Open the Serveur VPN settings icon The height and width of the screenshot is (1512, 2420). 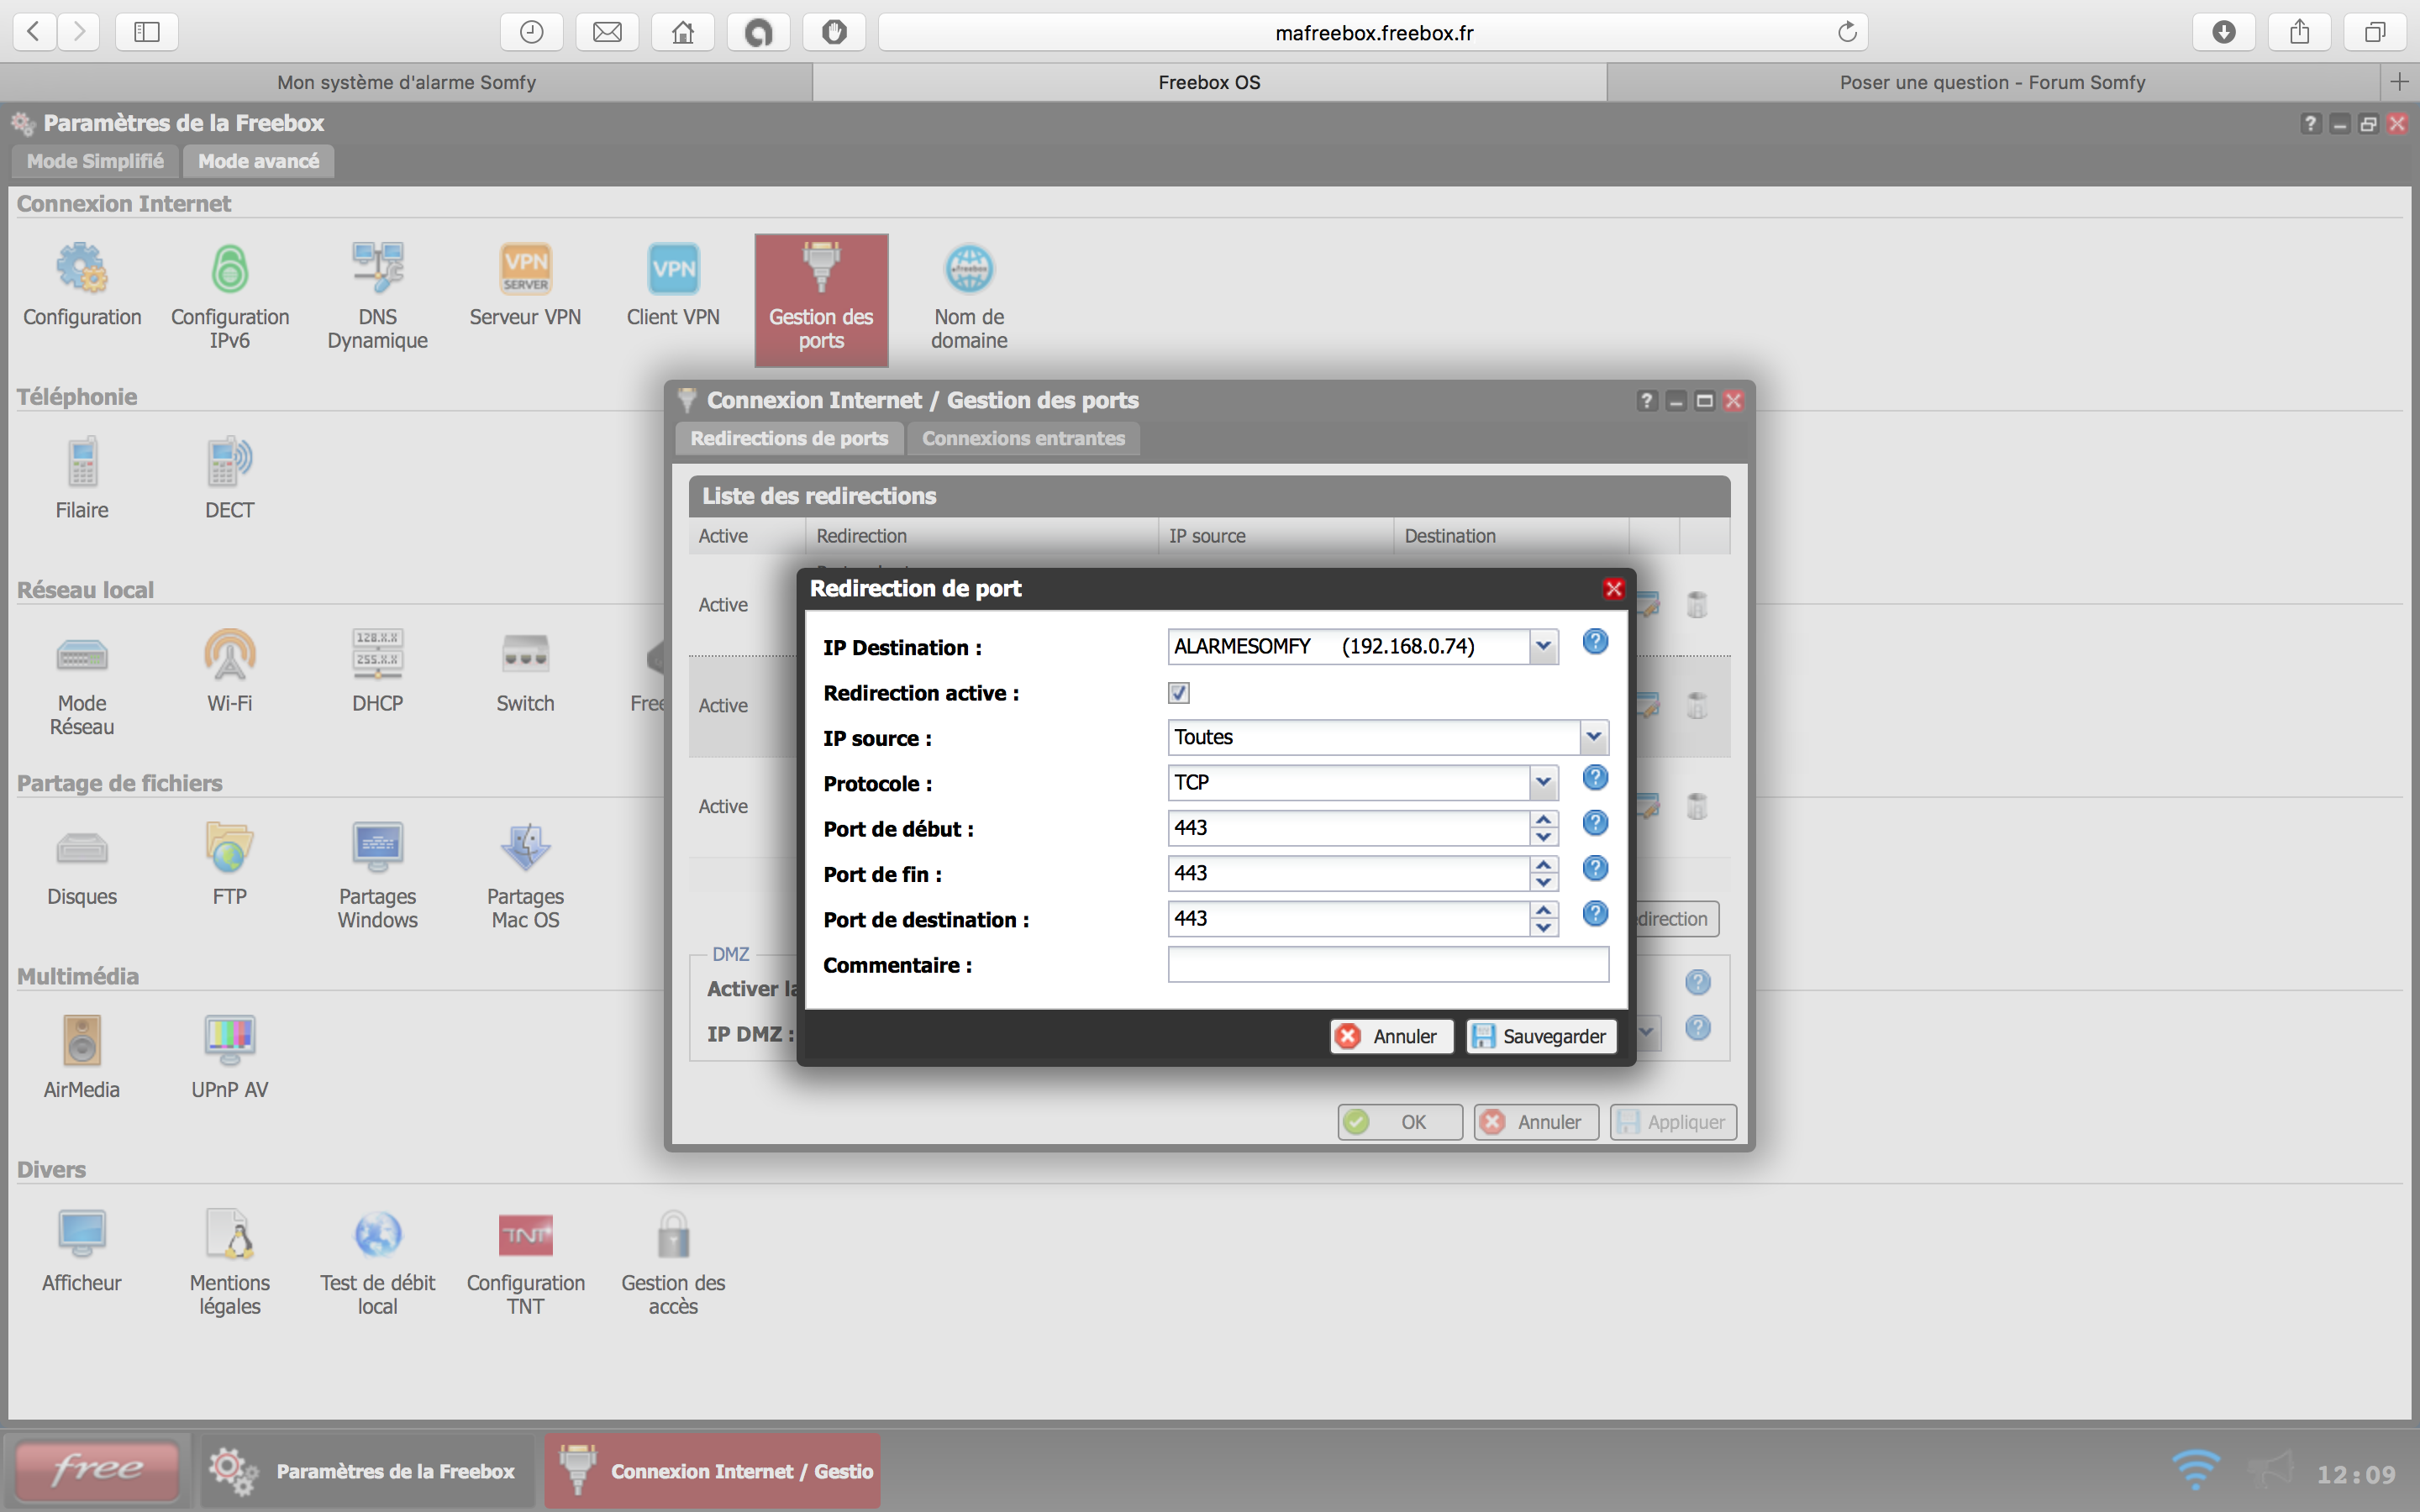(525, 270)
